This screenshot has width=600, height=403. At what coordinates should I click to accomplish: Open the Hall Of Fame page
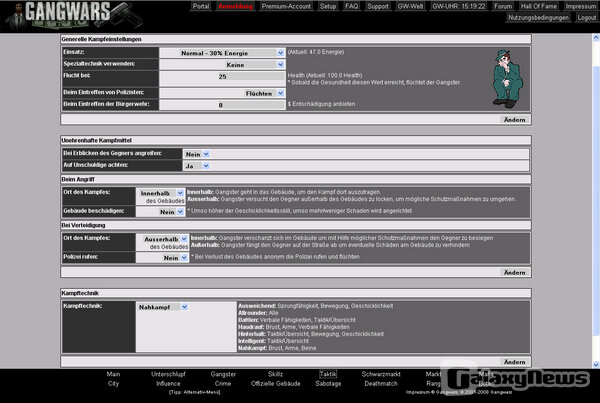coord(540,6)
